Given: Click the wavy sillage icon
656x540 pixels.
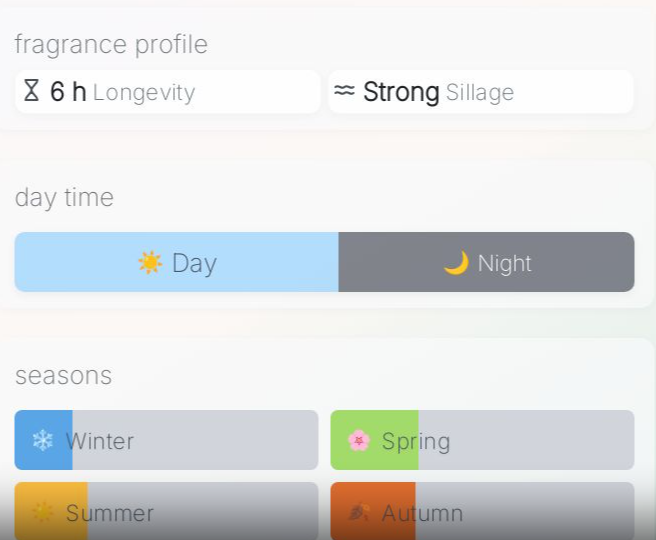Looking at the screenshot, I should tap(344, 91).
